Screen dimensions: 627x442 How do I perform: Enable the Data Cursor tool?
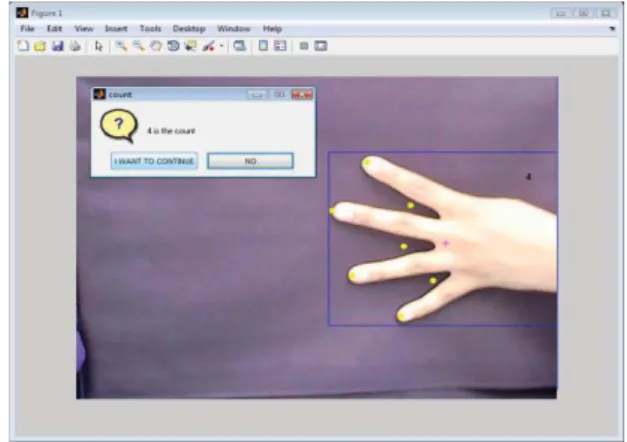[191, 46]
